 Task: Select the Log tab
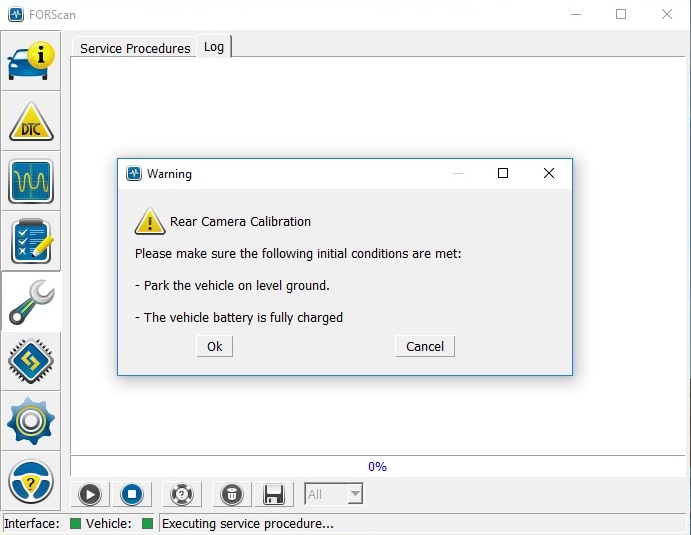[x=214, y=47]
